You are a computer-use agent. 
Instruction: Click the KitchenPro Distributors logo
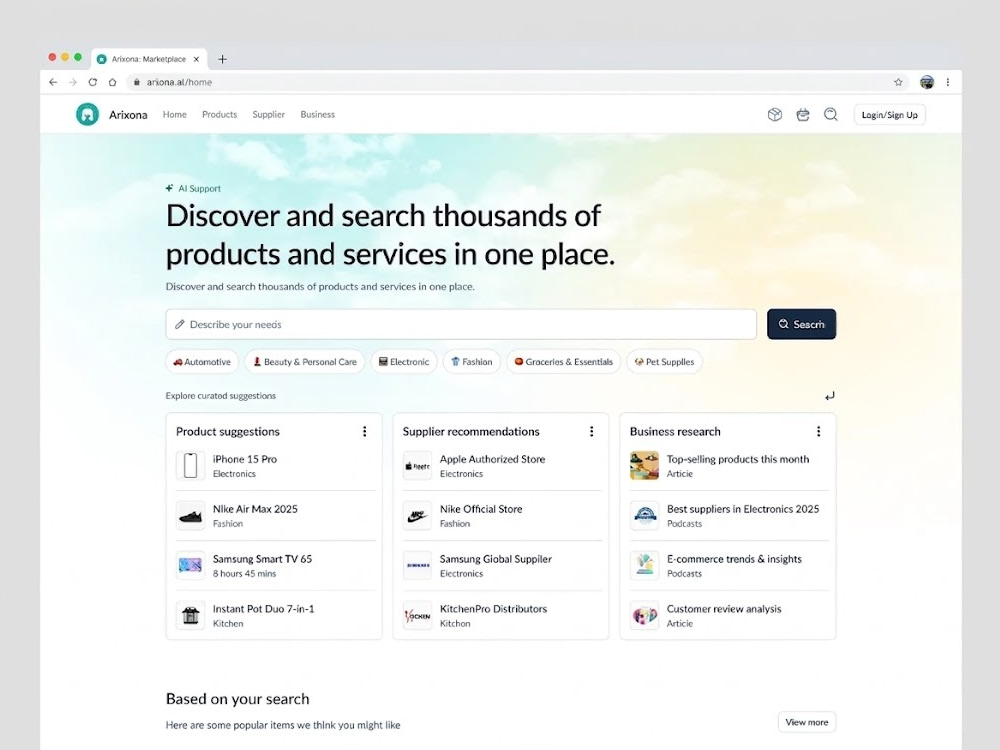(417, 615)
